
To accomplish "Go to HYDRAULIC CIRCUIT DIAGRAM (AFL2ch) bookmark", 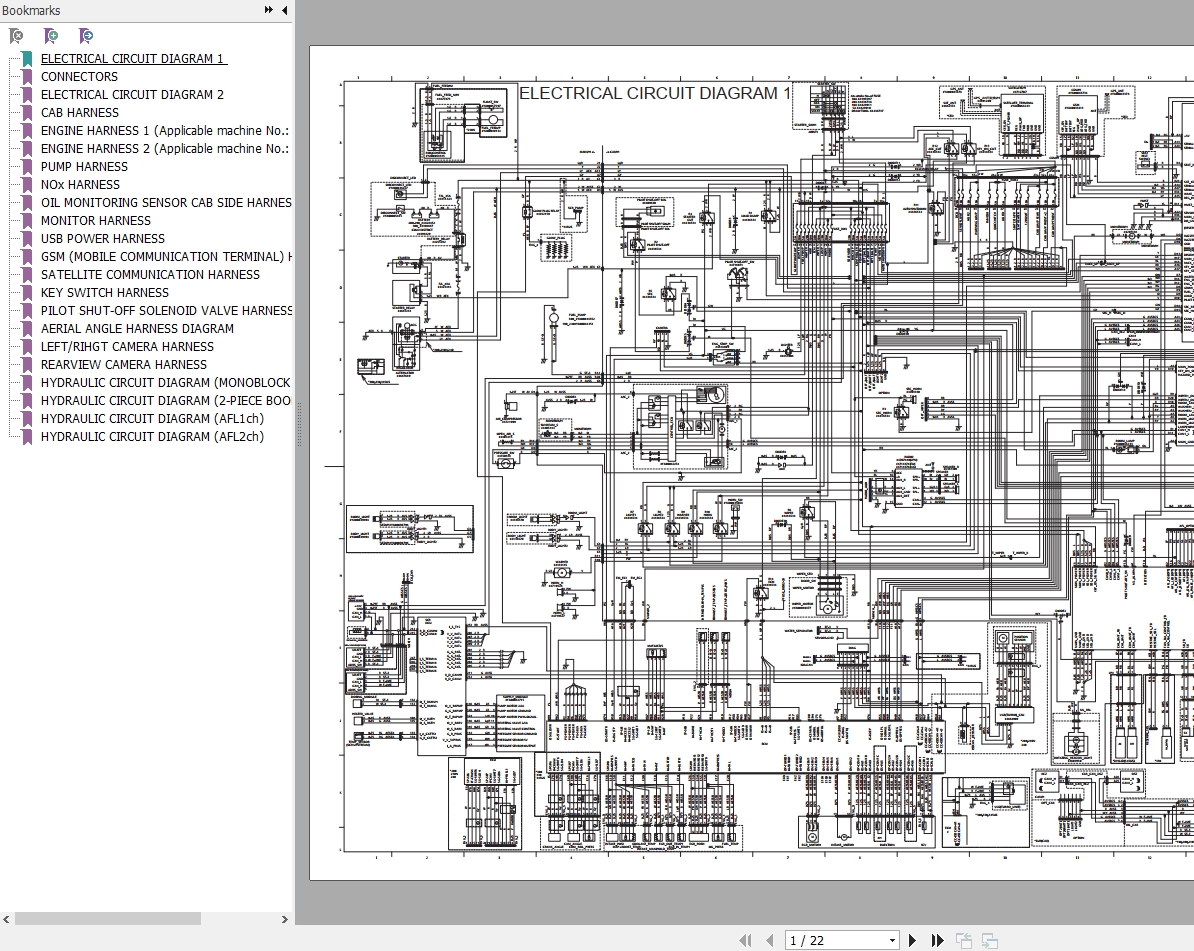I will pyautogui.click(x=152, y=437).
